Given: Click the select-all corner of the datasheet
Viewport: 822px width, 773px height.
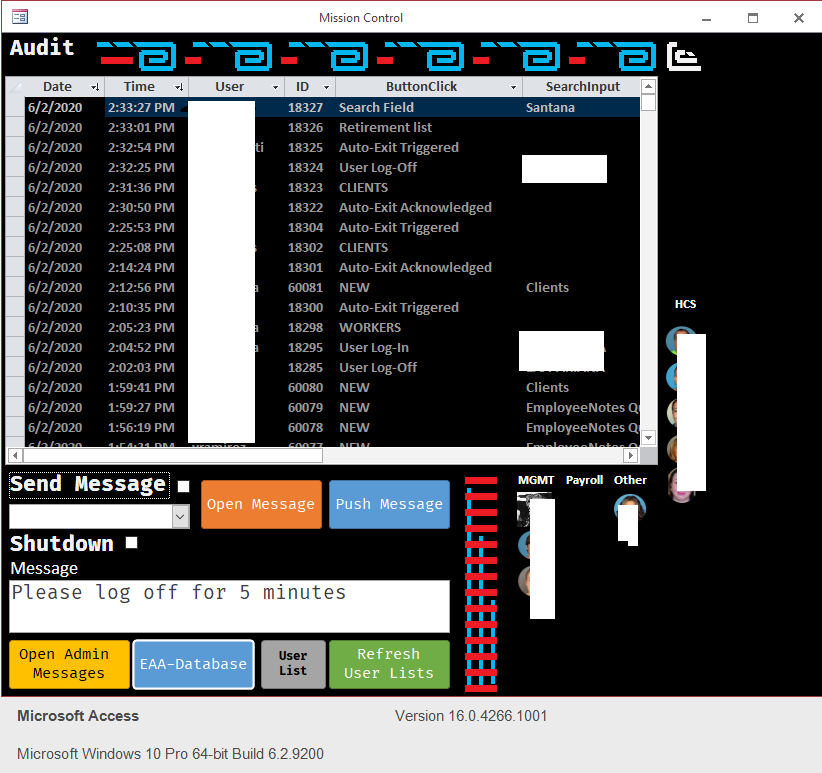Looking at the screenshot, I should (x=15, y=87).
